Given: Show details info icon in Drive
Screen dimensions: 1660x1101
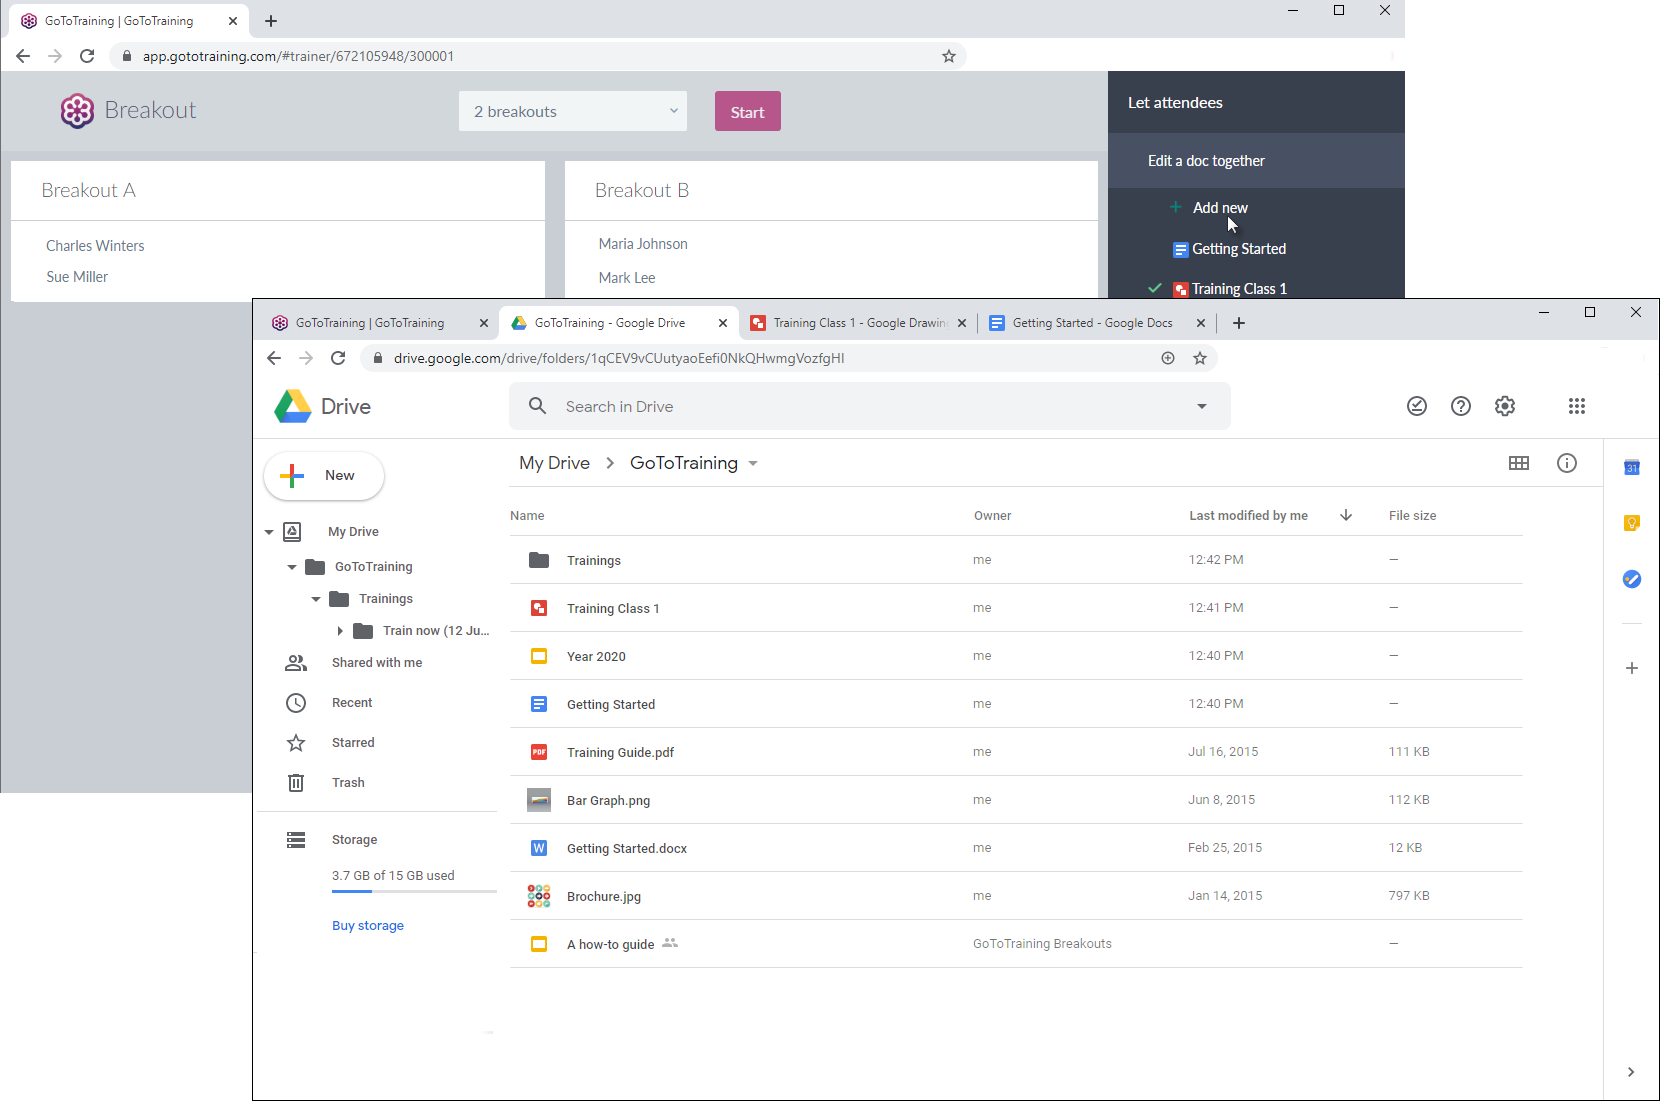Looking at the screenshot, I should (1567, 463).
